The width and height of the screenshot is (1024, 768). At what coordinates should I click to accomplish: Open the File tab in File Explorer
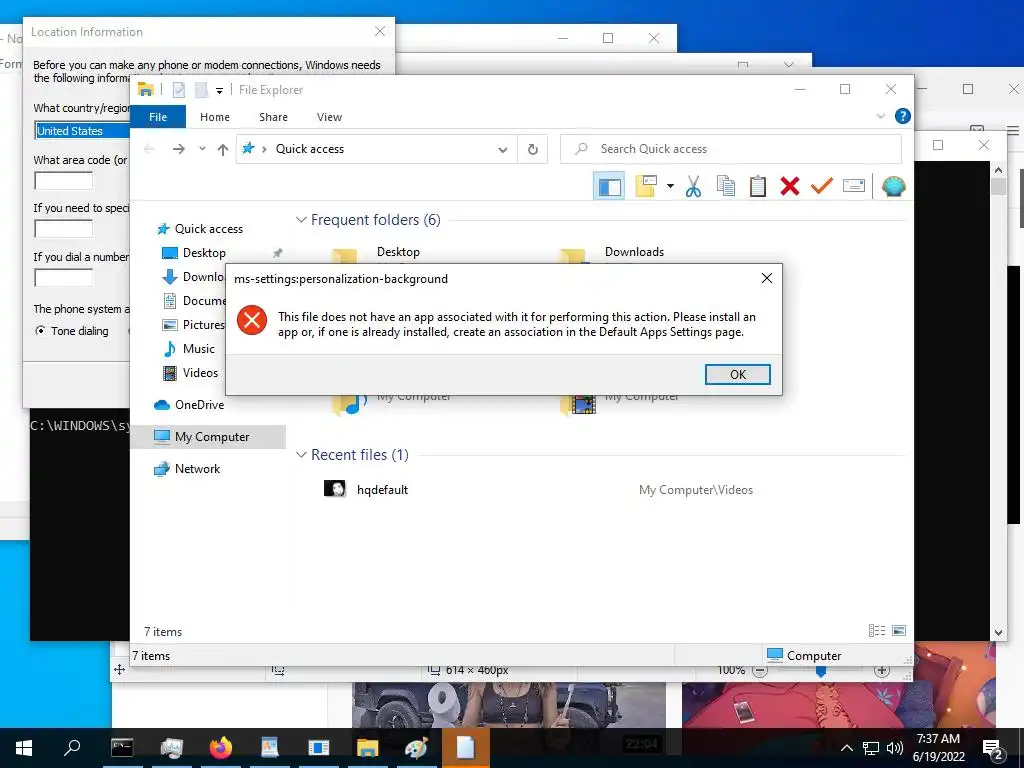pos(158,117)
